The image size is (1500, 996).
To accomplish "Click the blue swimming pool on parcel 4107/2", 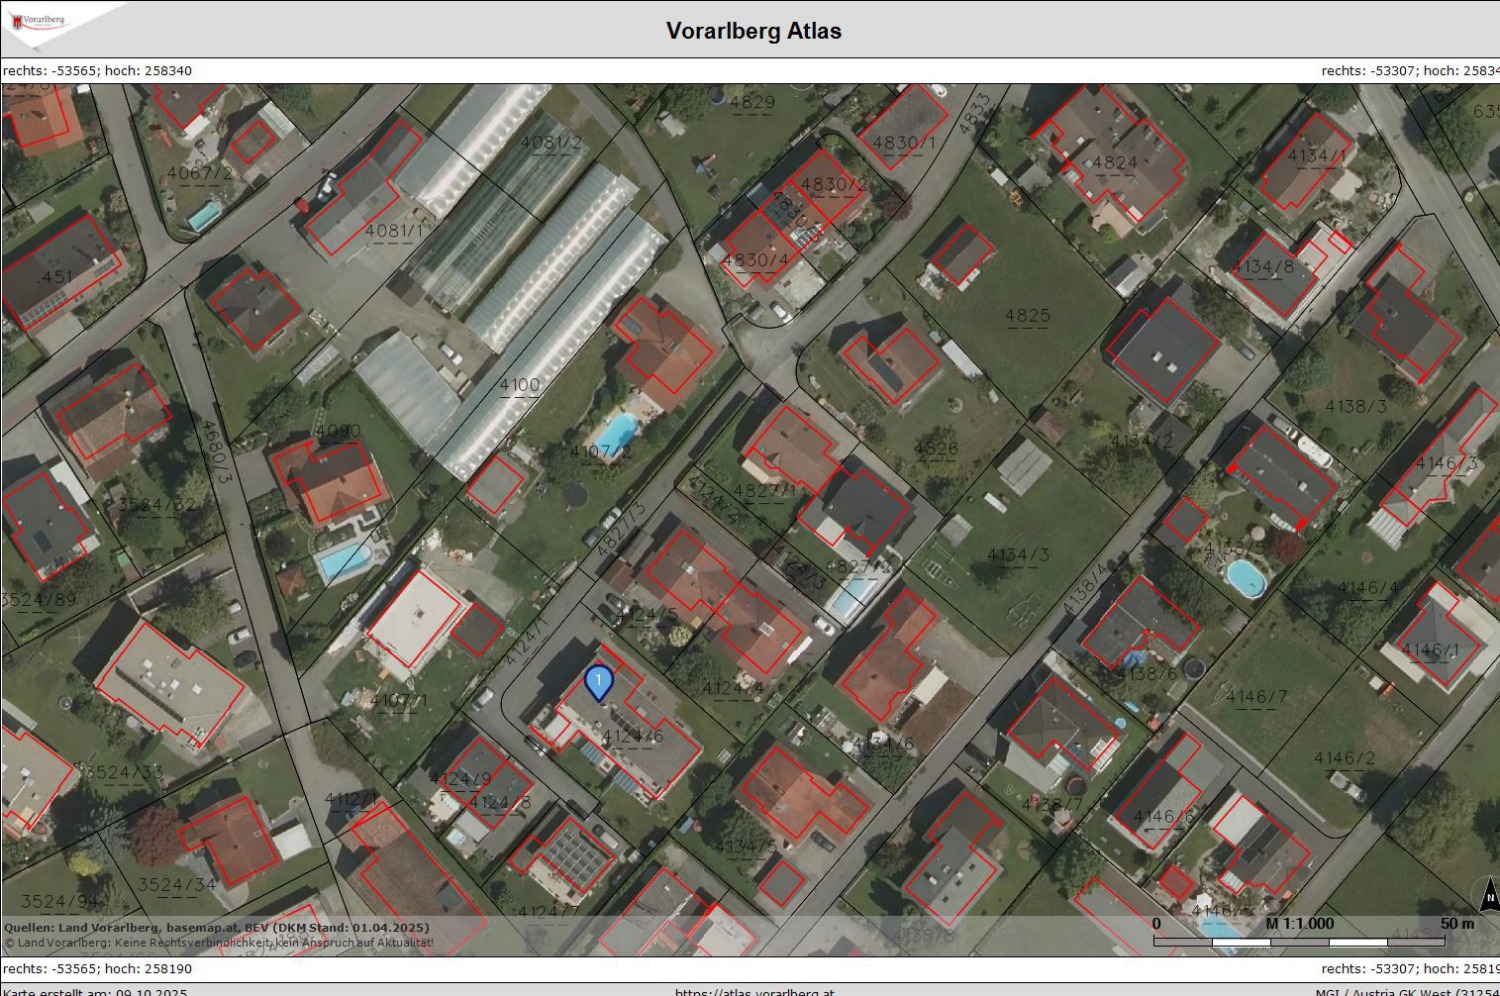I will point(615,434).
